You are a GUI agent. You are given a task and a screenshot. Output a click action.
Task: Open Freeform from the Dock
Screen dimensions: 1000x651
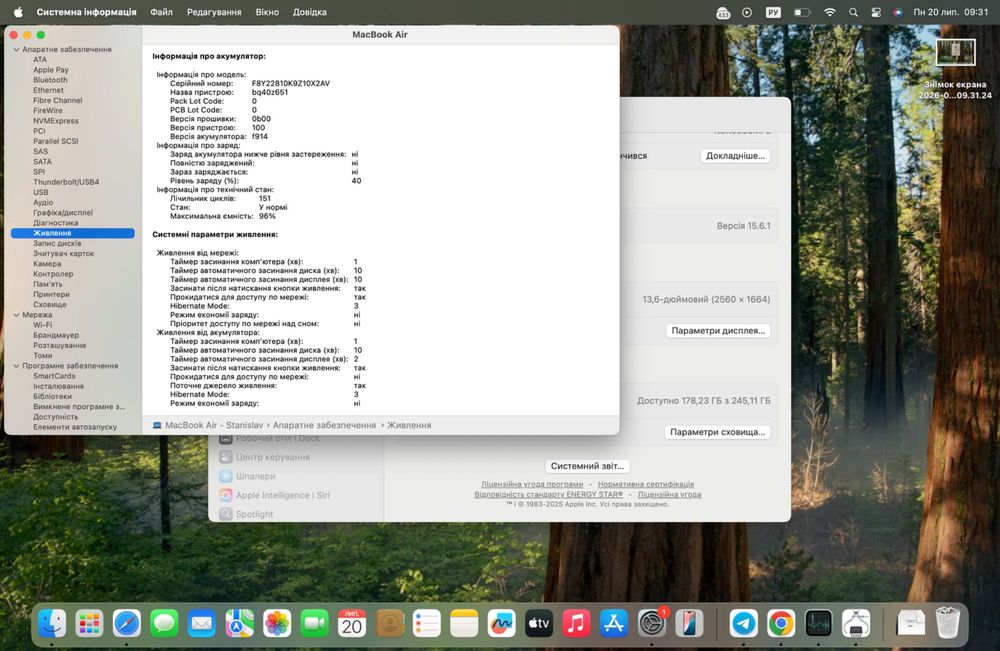(x=501, y=623)
